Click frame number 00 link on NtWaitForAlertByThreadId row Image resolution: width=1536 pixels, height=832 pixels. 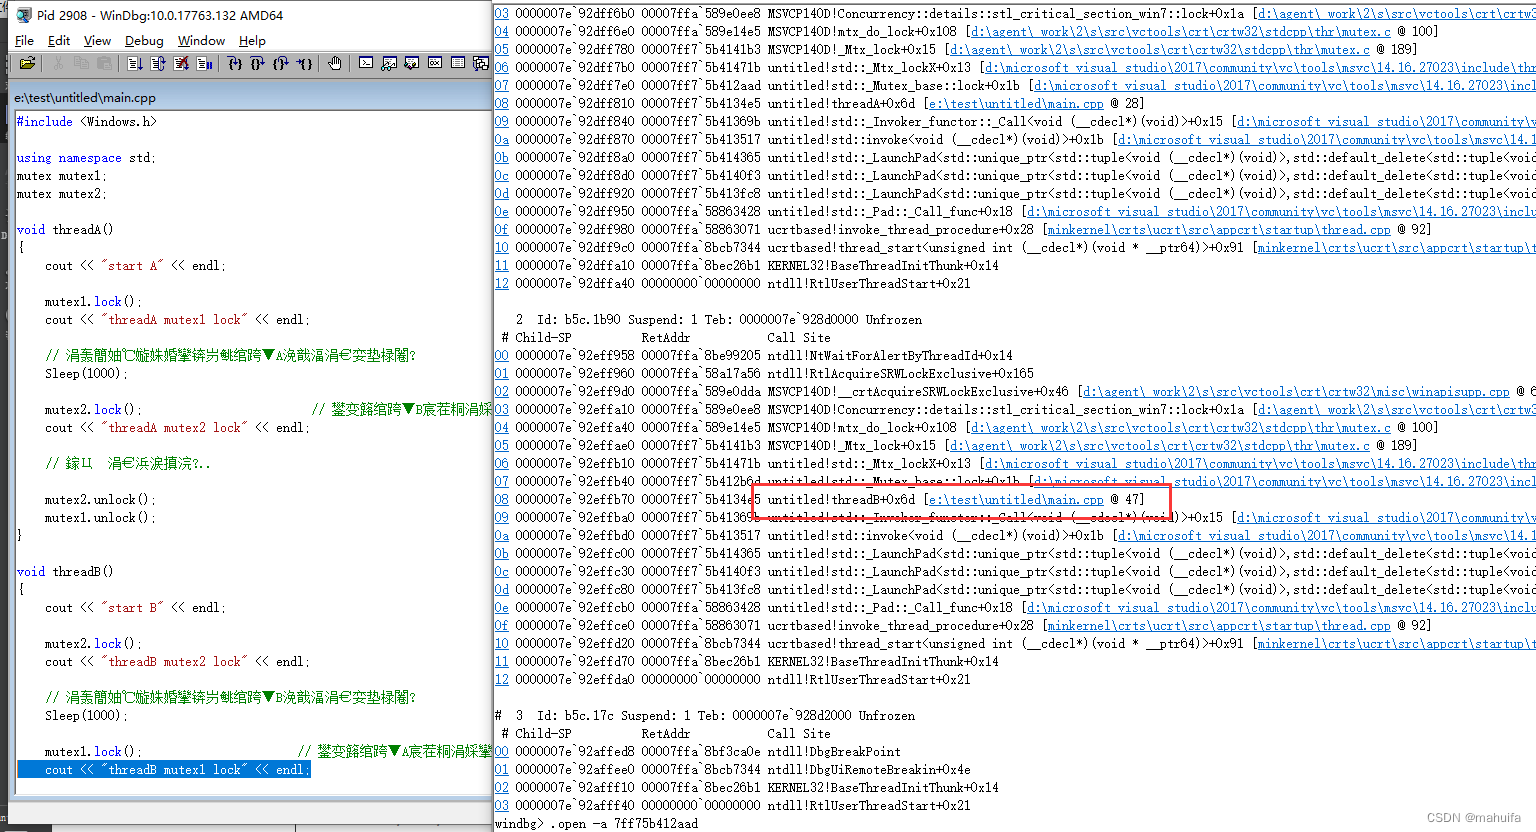[502, 356]
